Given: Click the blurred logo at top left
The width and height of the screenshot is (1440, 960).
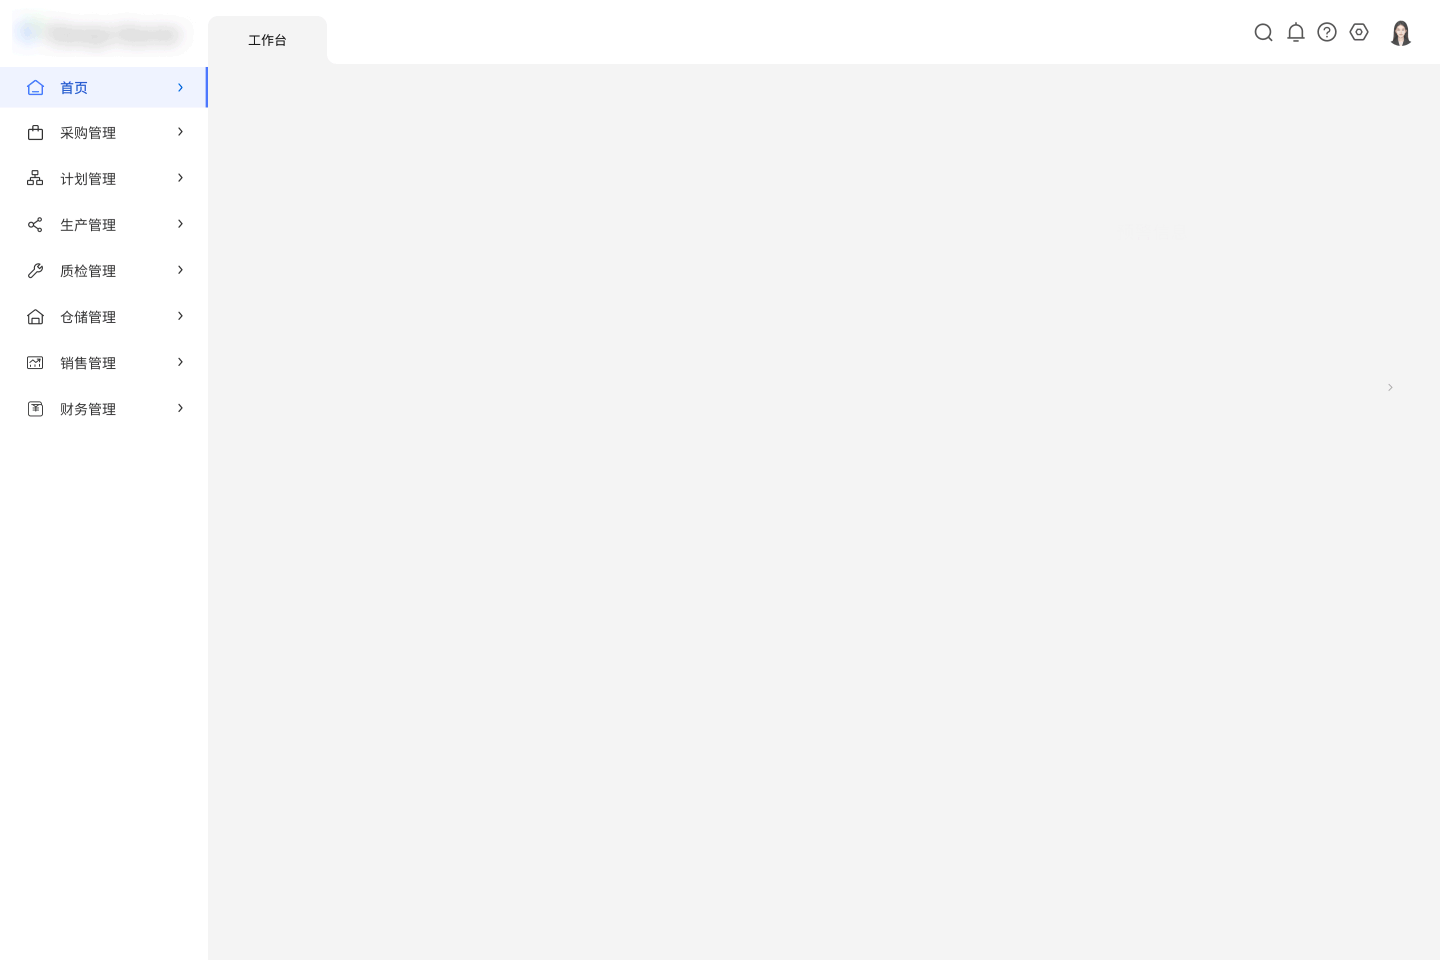Looking at the screenshot, I should tap(100, 34).
